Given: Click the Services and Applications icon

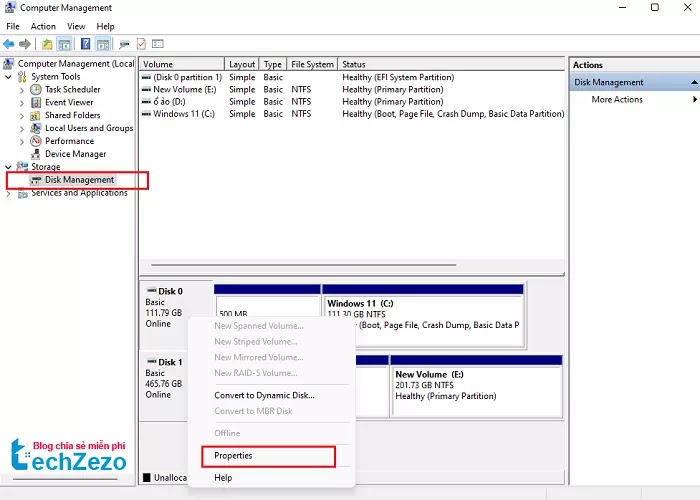Looking at the screenshot, I should [22, 193].
